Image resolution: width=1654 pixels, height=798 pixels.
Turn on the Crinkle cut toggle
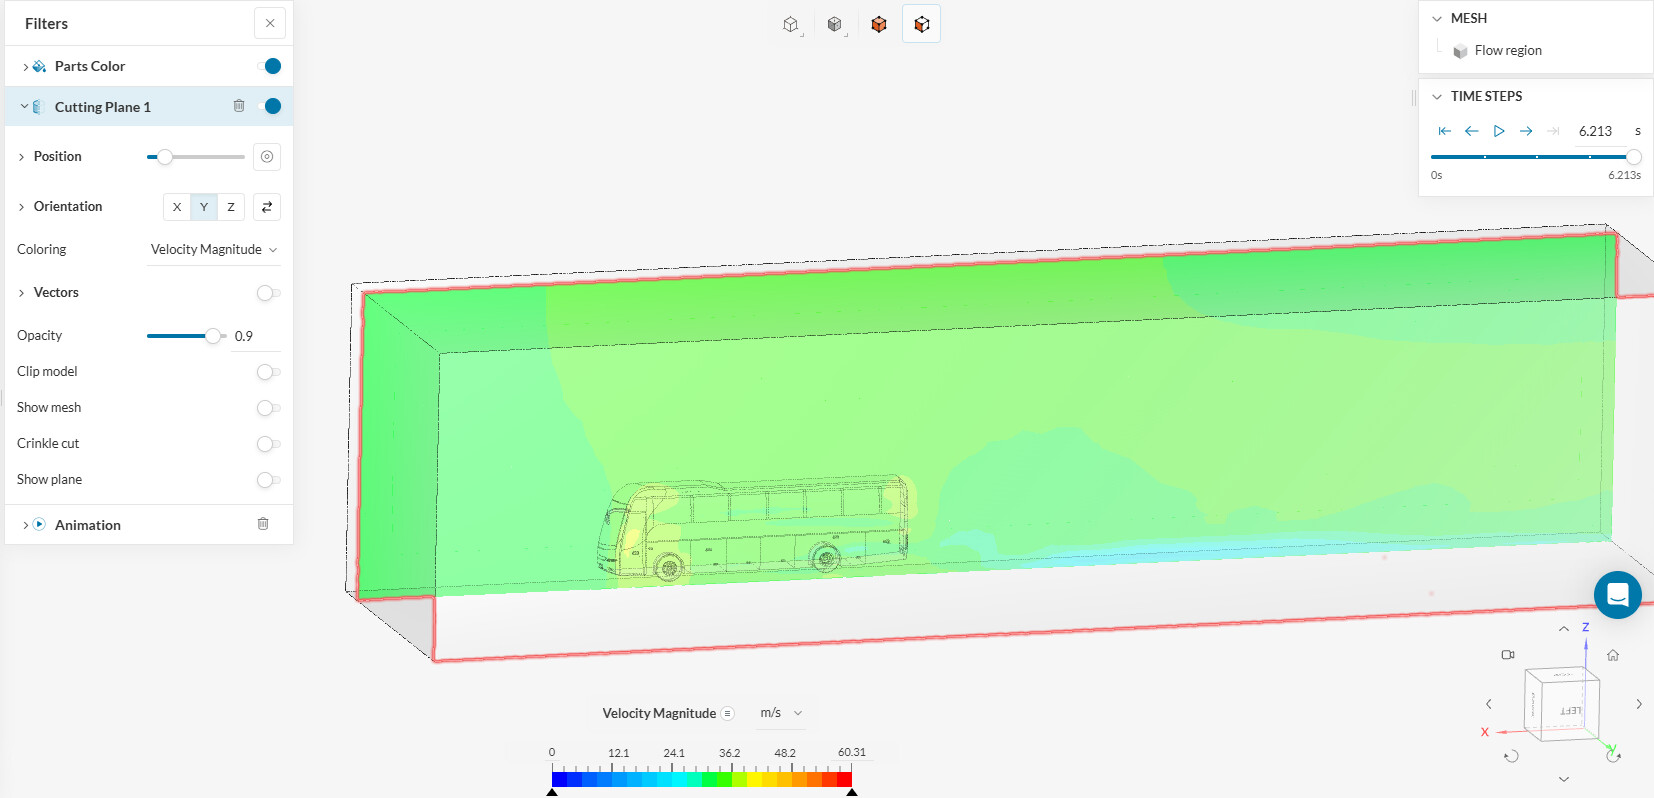click(x=269, y=444)
